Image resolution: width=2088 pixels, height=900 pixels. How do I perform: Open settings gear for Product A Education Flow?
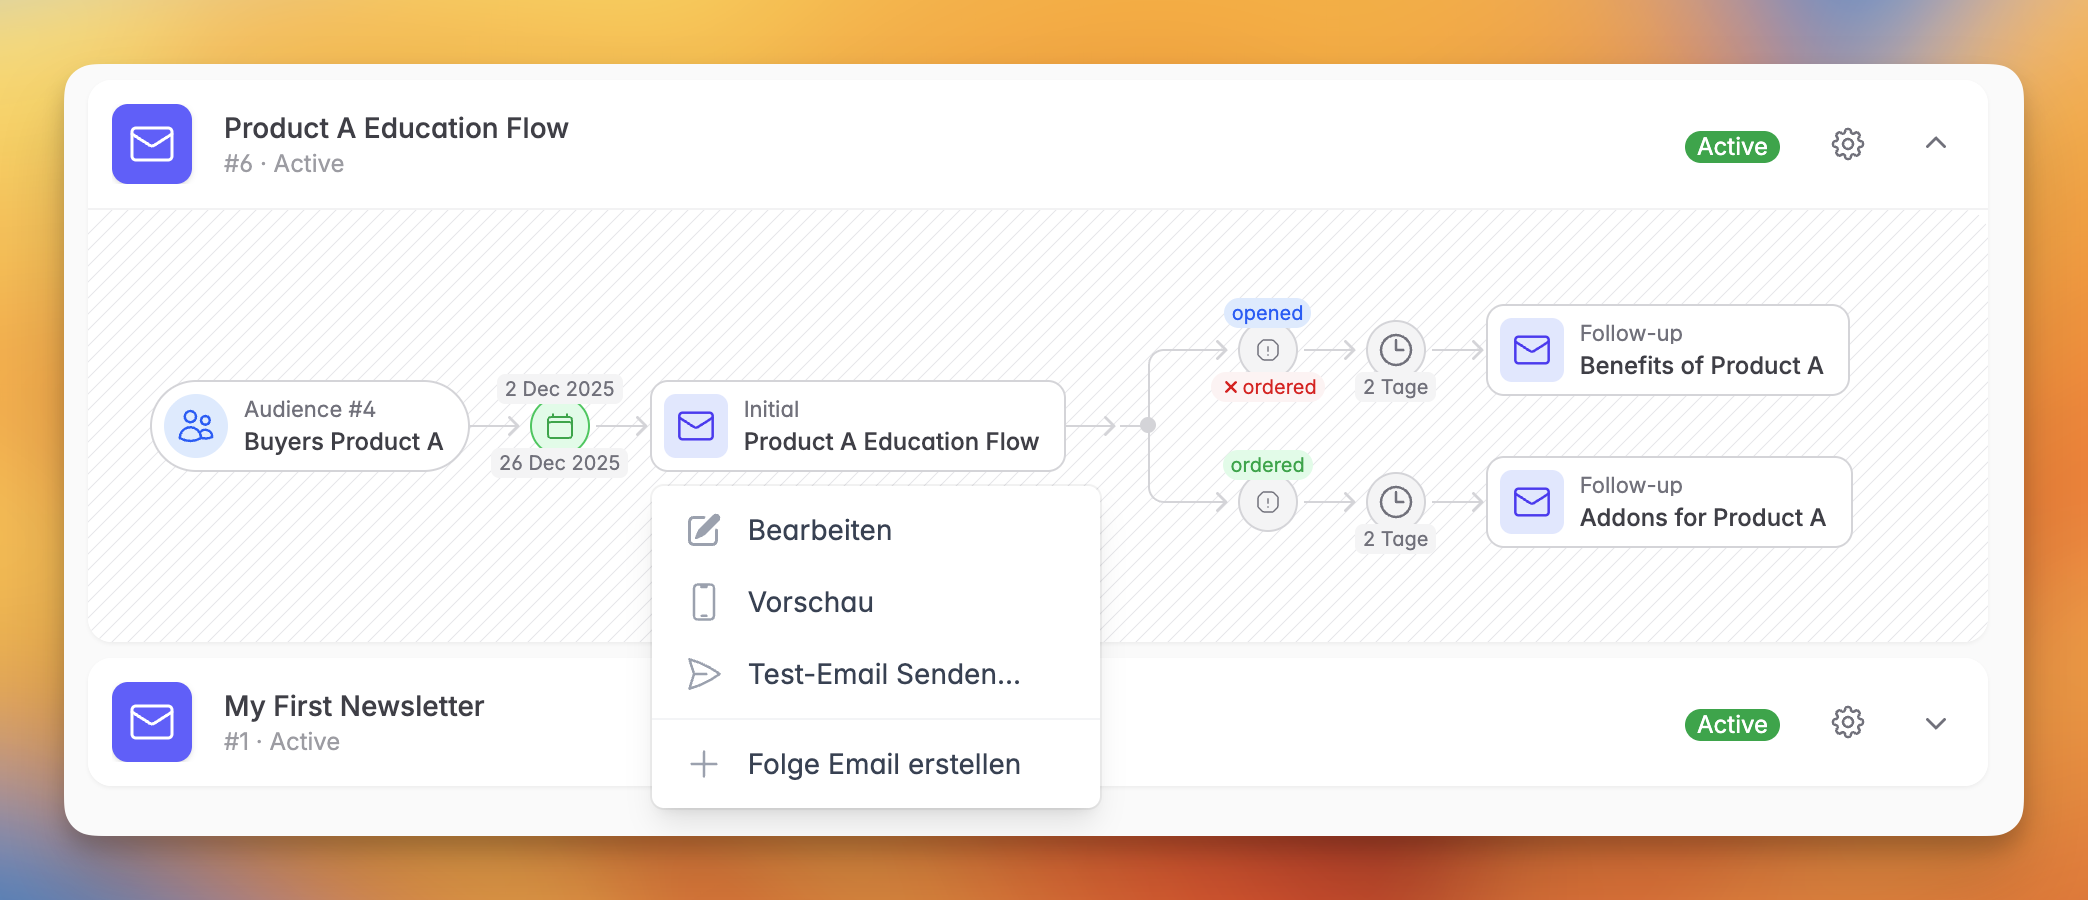1847,144
